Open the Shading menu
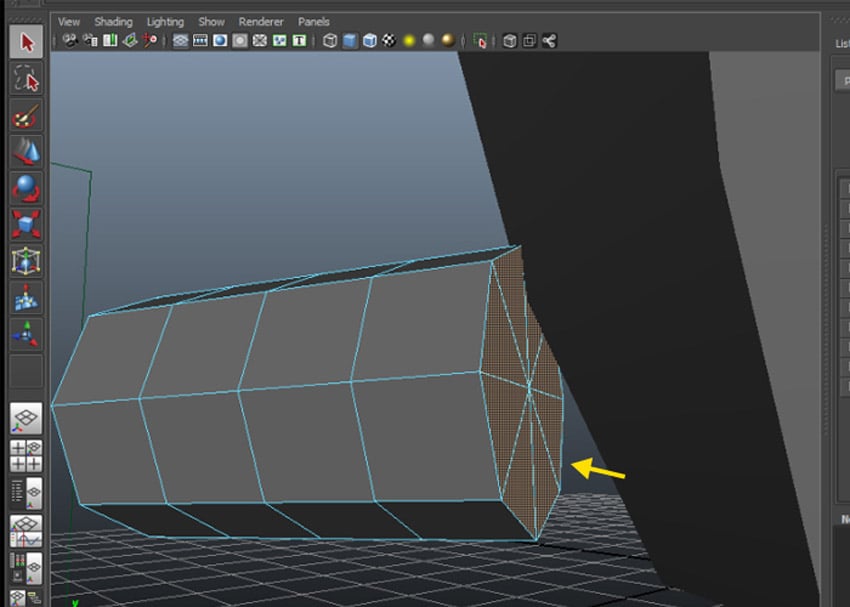This screenshot has height=607, width=850. pyautogui.click(x=113, y=21)
